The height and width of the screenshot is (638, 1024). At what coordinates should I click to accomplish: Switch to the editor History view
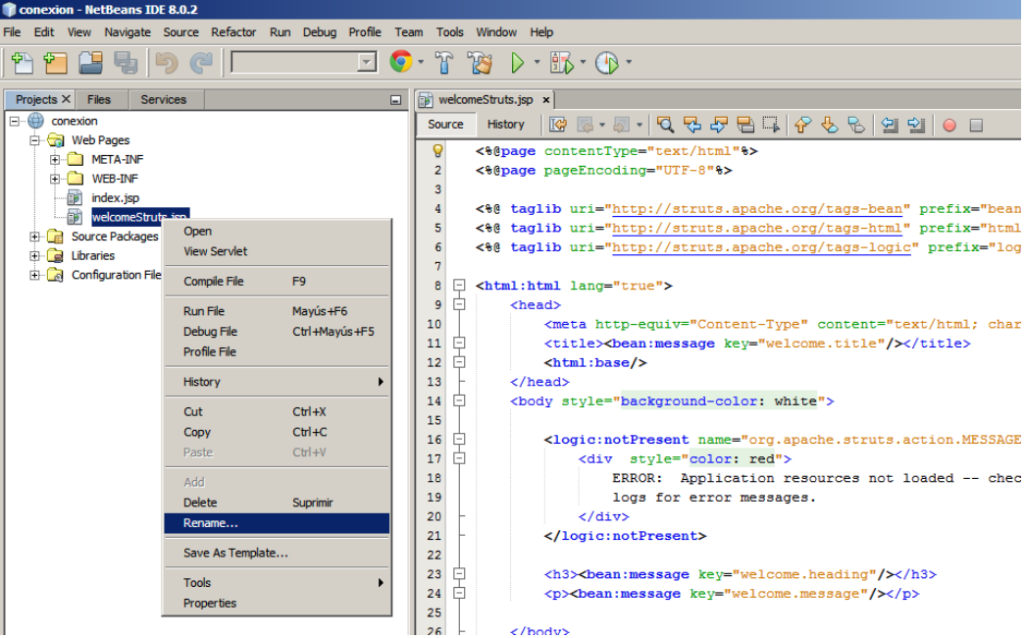505,124
